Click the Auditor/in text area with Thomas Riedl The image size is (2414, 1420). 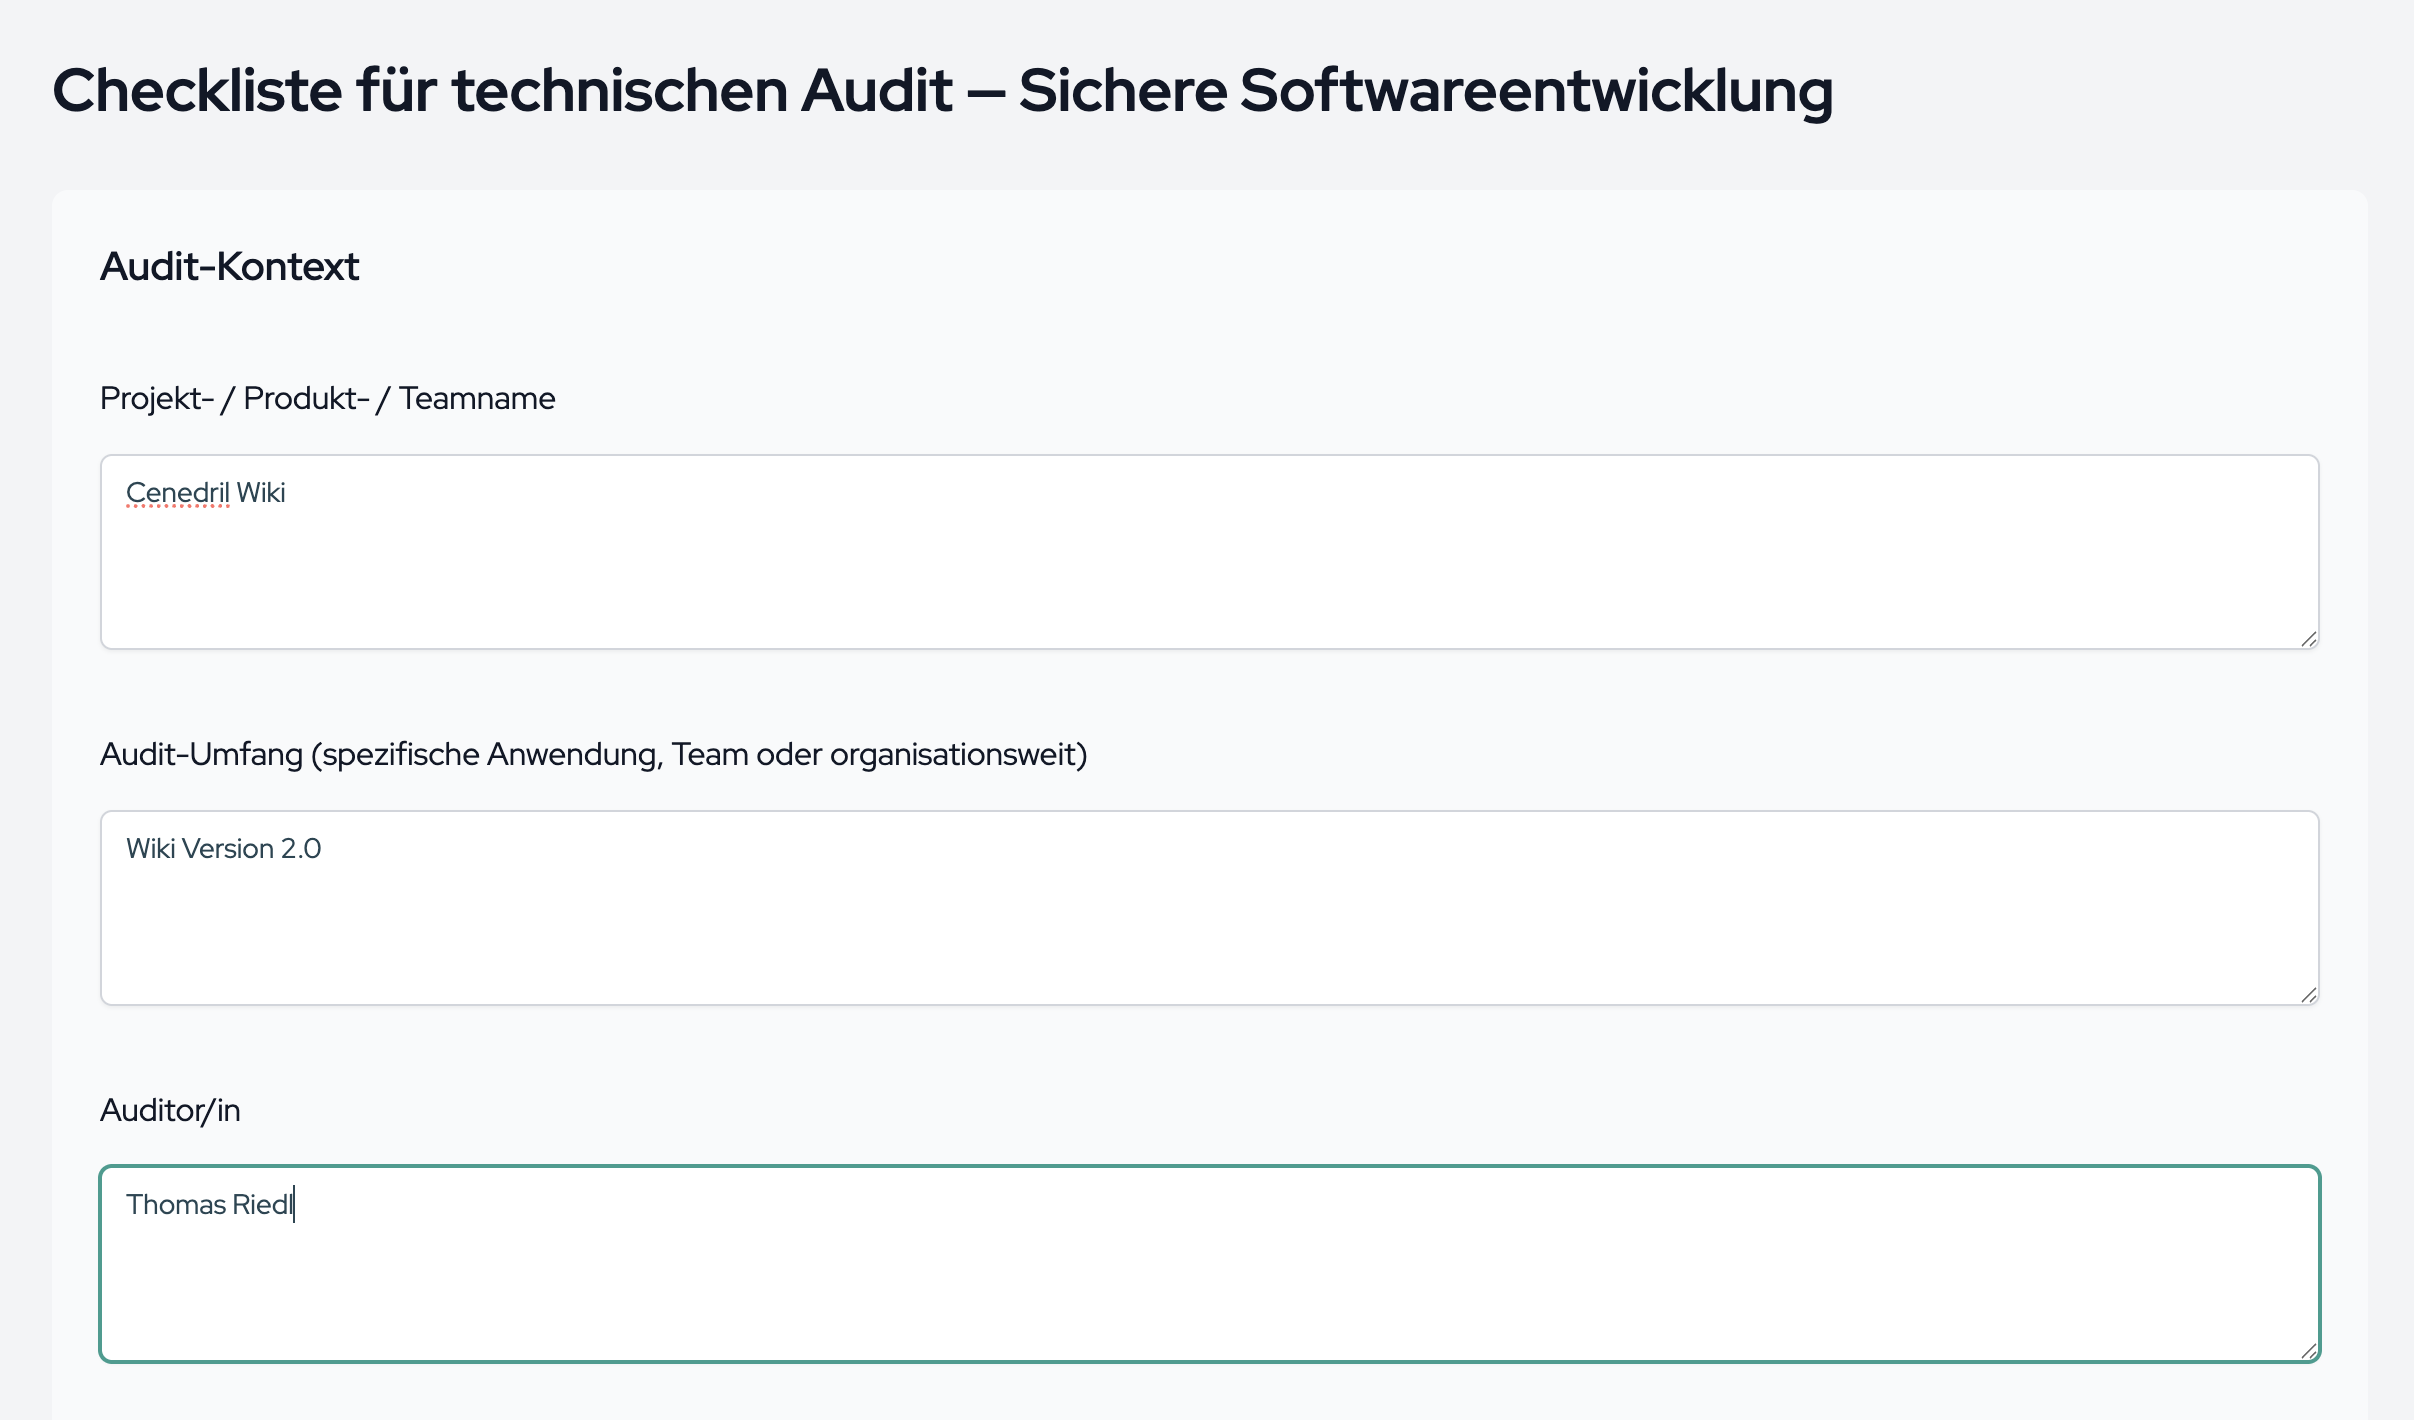tap(1209, 1264)
